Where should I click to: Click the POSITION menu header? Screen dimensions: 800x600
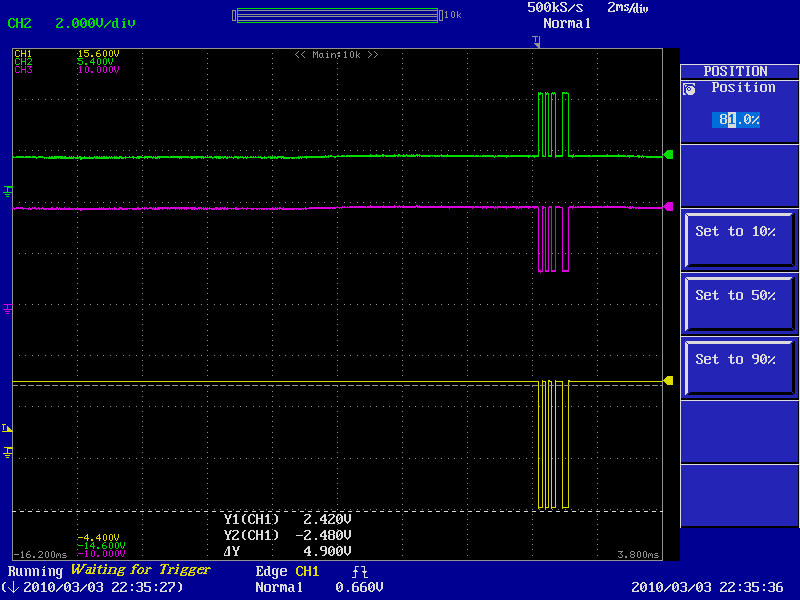coord(739,71)
